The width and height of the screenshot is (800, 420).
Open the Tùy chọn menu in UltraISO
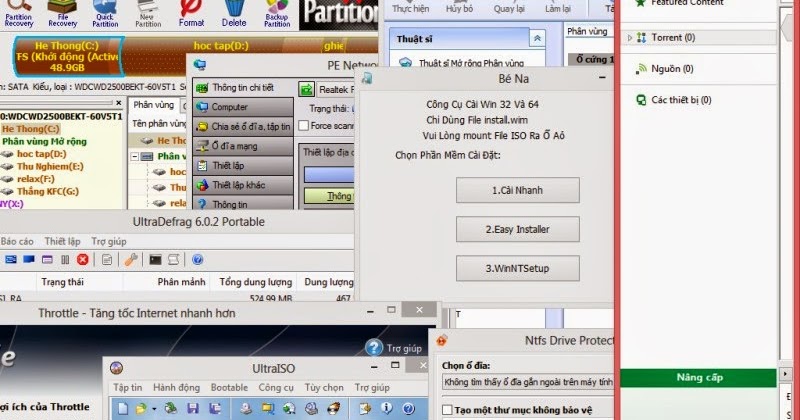(x=324, y=387)
